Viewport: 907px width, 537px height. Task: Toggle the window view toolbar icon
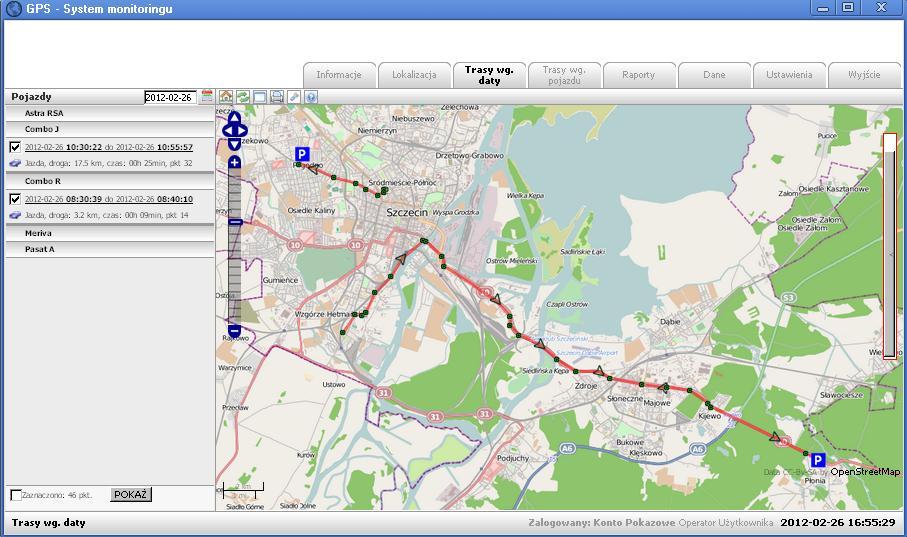[260, 97]
